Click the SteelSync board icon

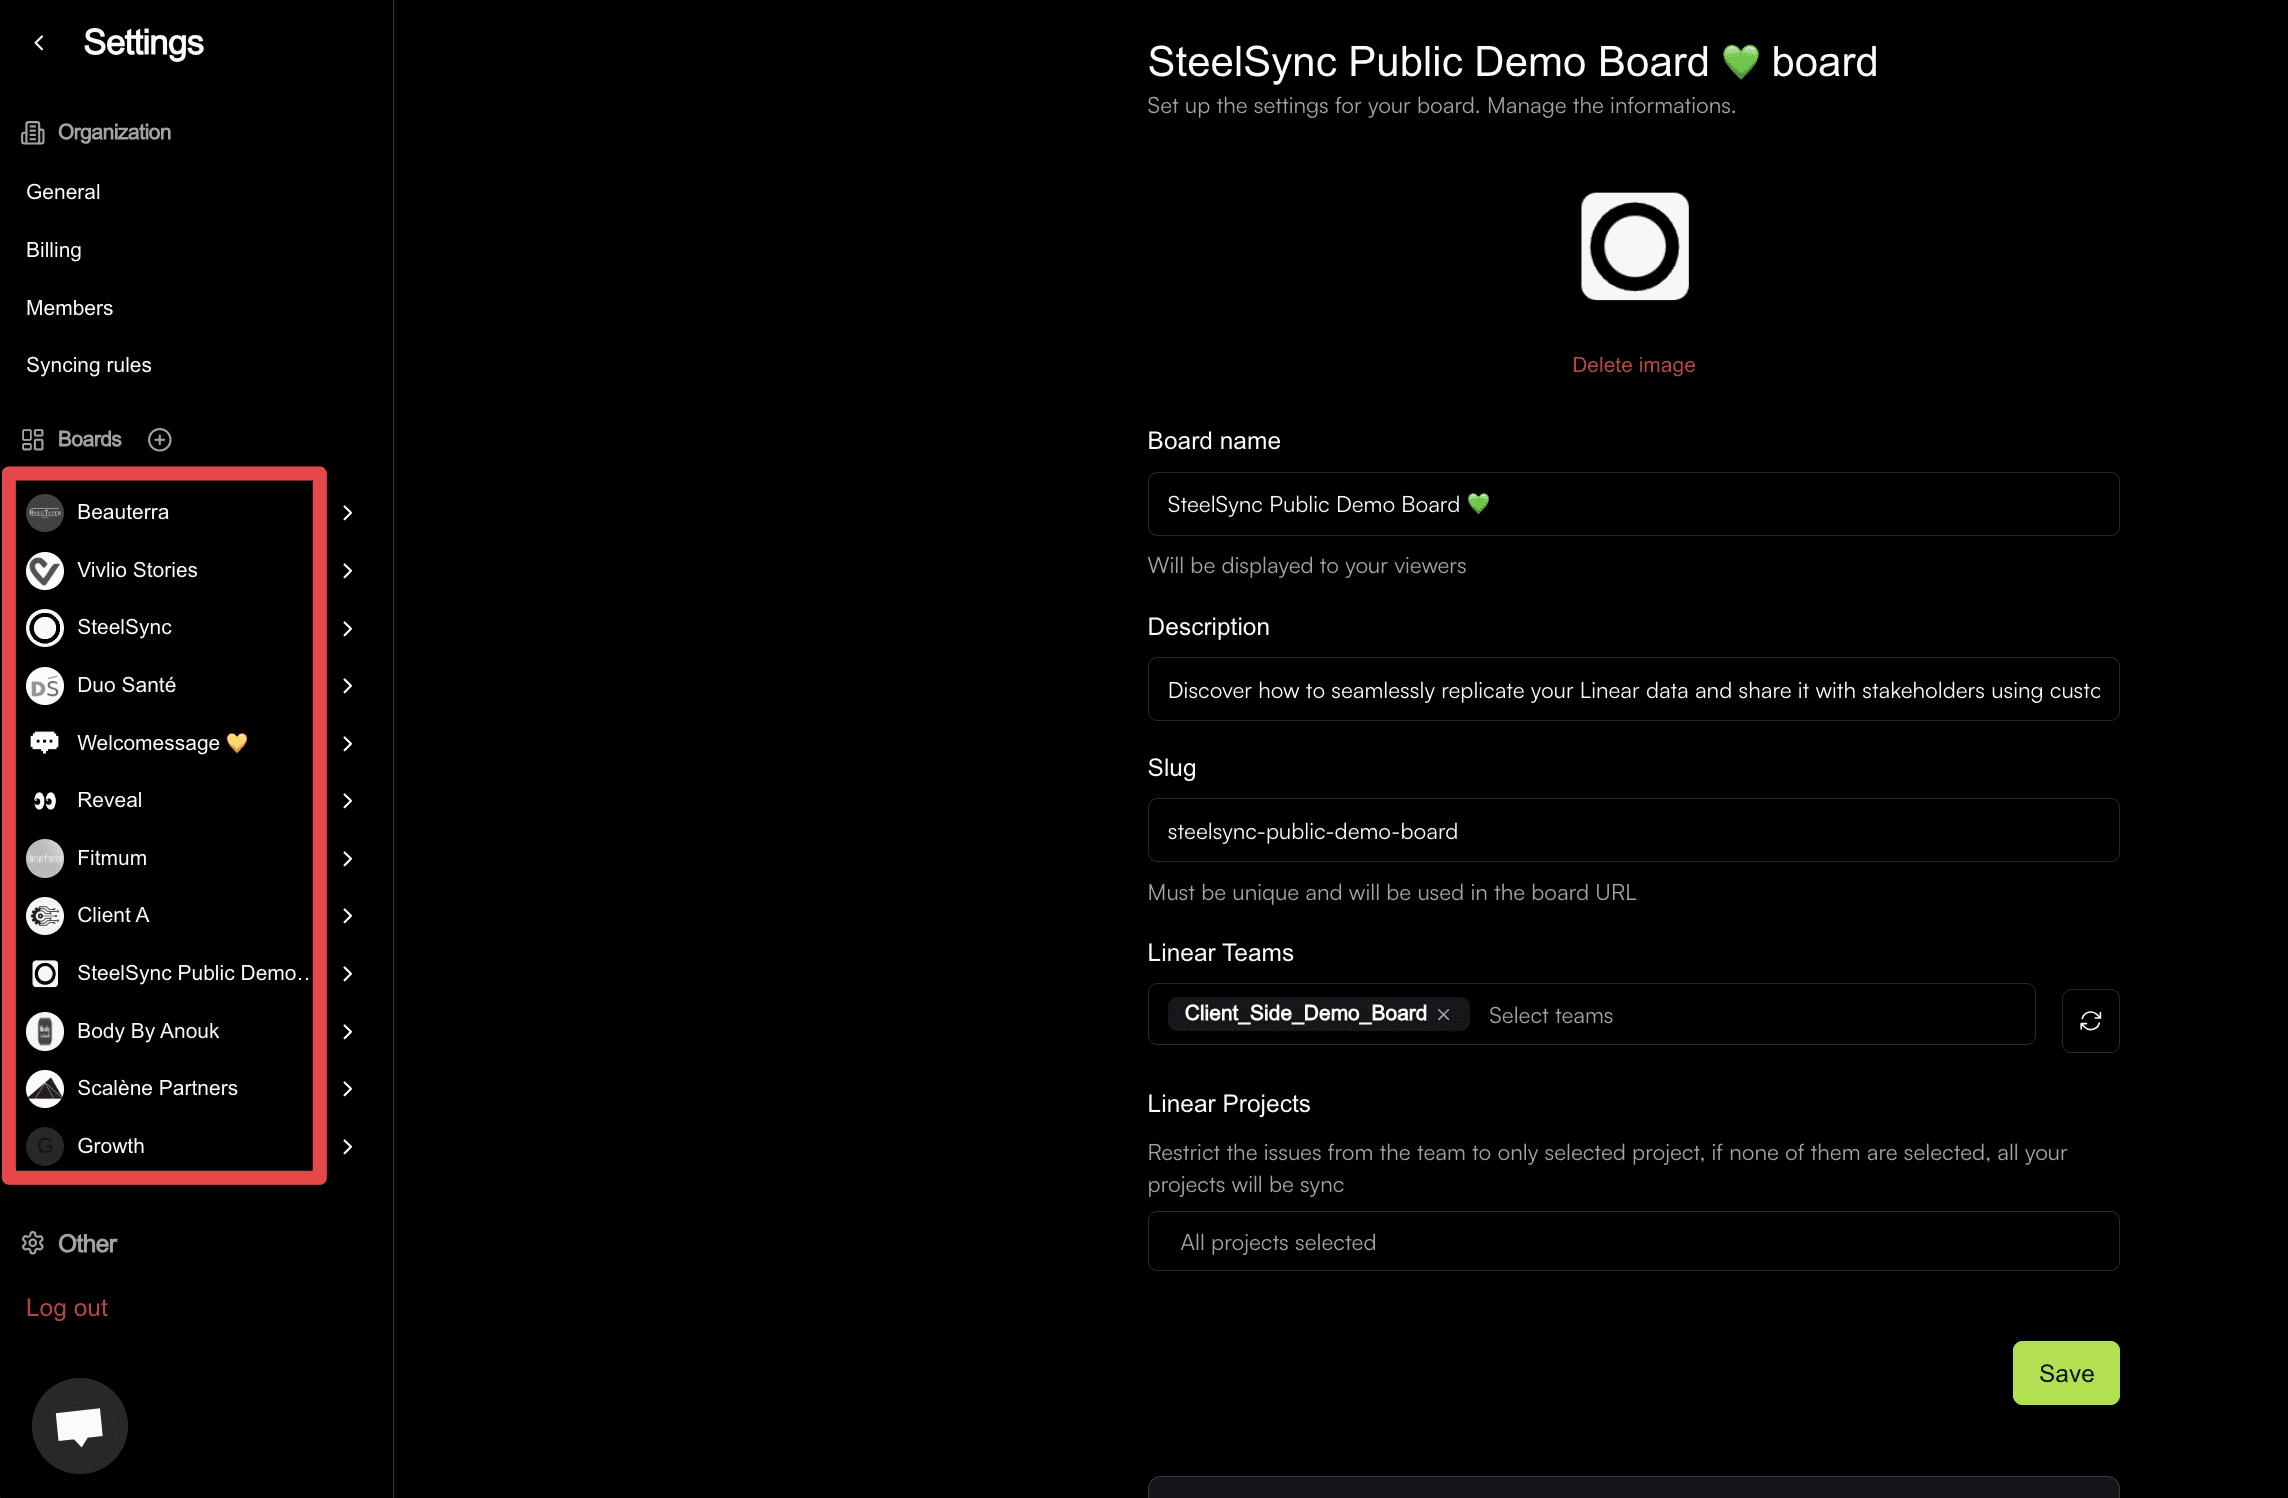[45, 627]
